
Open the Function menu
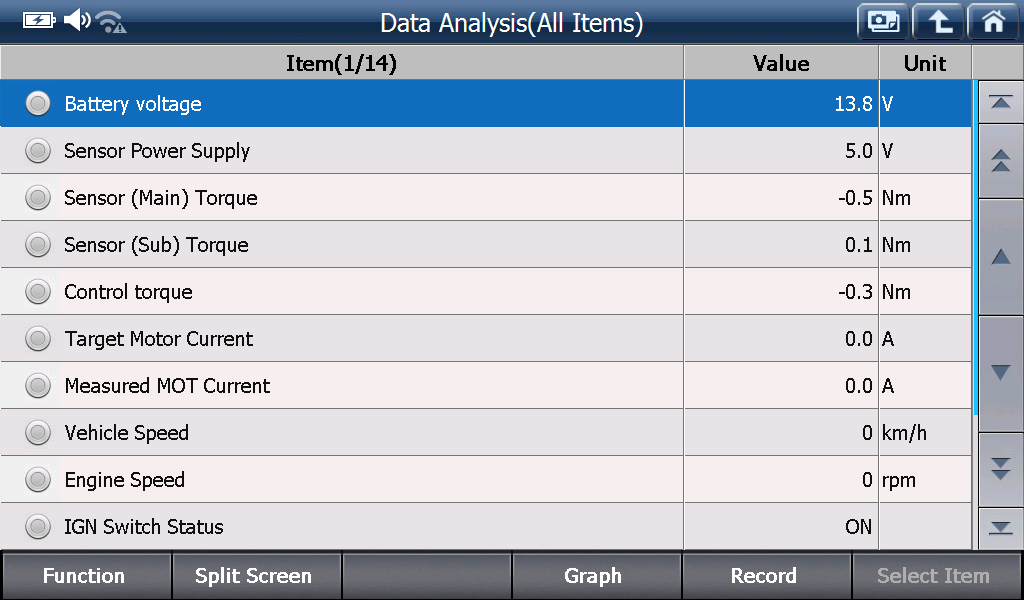[86, 576]
